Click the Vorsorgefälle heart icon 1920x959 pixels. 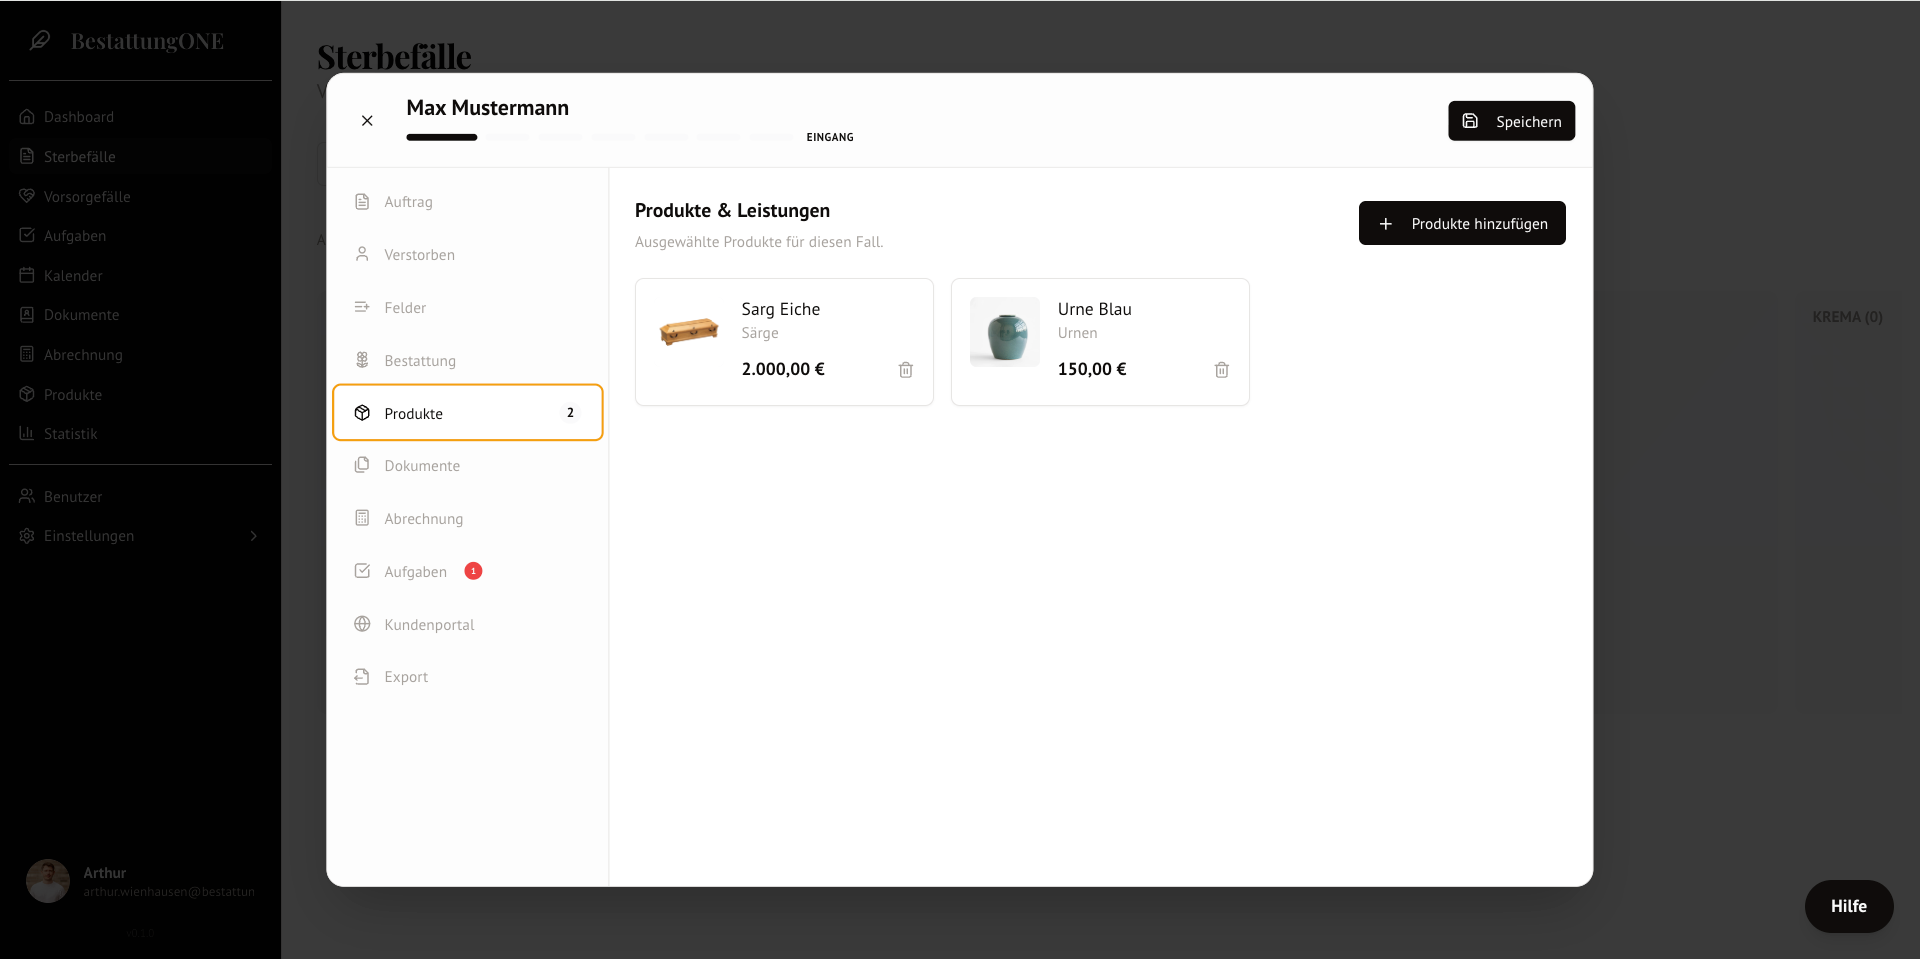27,196
